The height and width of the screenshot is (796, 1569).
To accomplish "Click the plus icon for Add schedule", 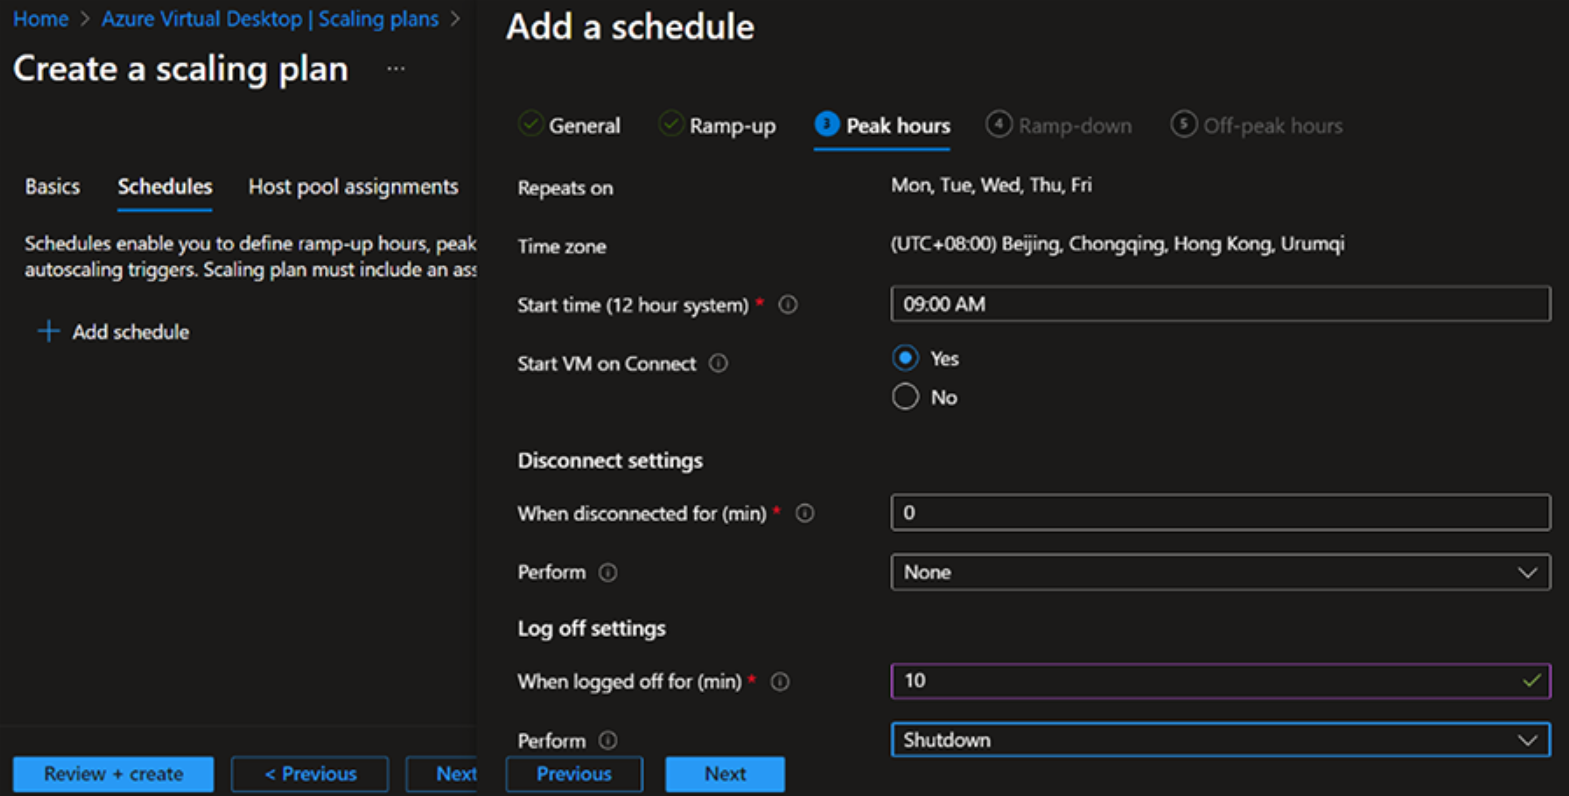I will 48,332.
